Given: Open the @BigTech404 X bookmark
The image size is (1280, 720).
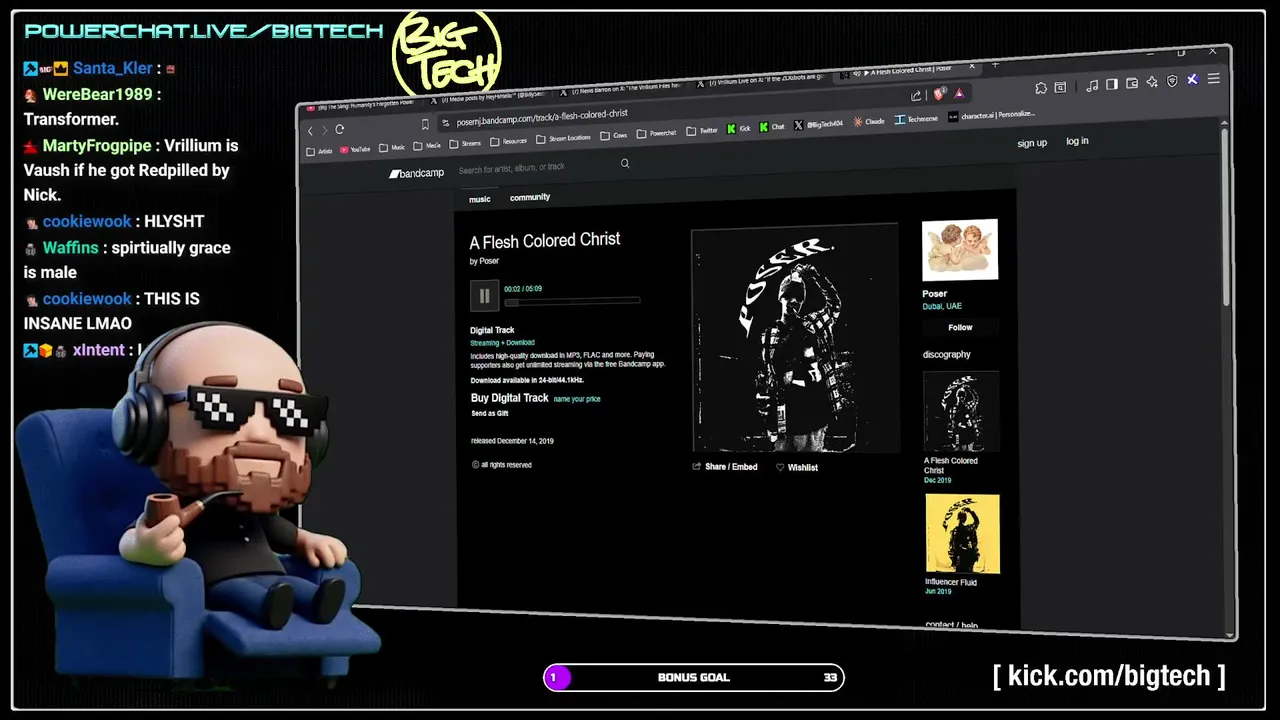Looking at the screenshot, I should pyautogui.click(x=819, y=125).
